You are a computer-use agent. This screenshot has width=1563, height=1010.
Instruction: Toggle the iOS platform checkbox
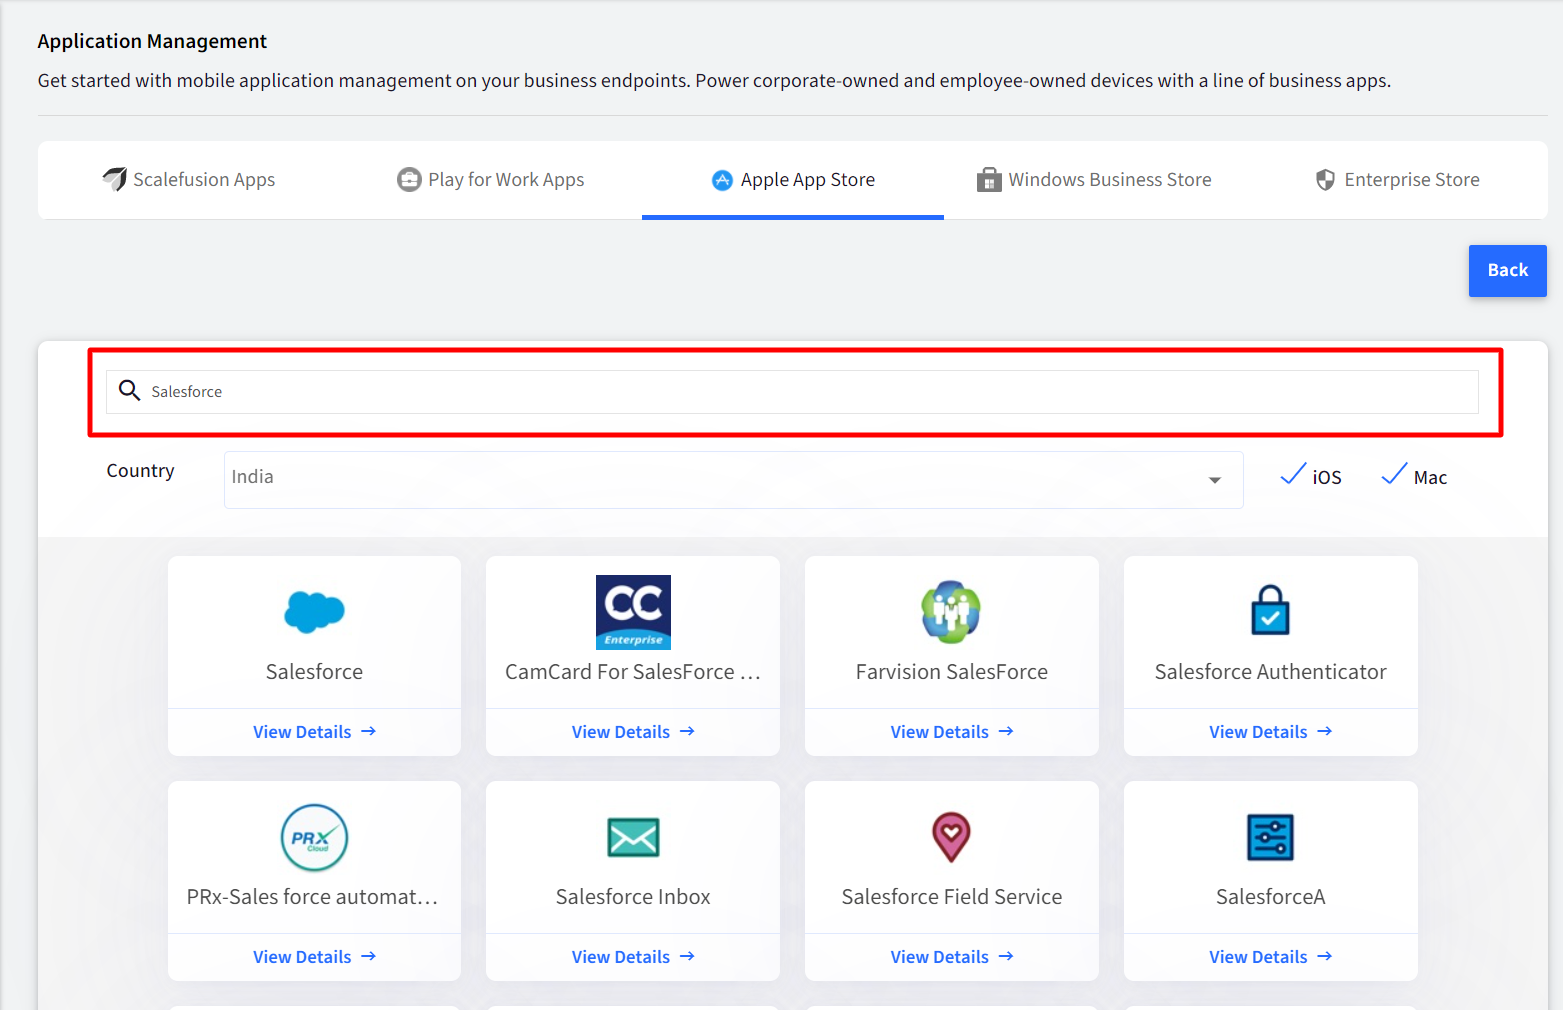coord(1293,474)
